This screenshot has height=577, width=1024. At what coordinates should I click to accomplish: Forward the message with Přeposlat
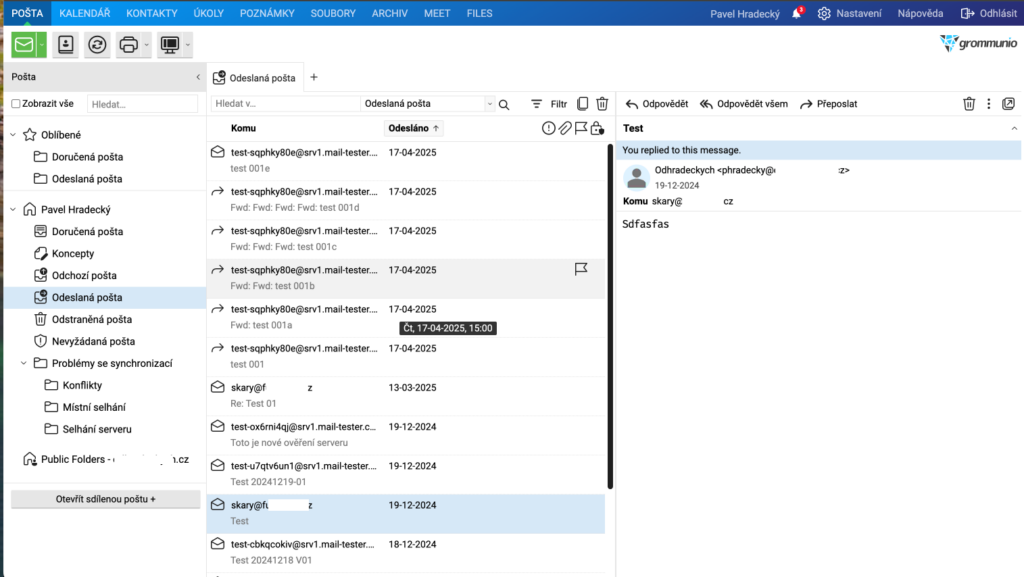[829, 104]
